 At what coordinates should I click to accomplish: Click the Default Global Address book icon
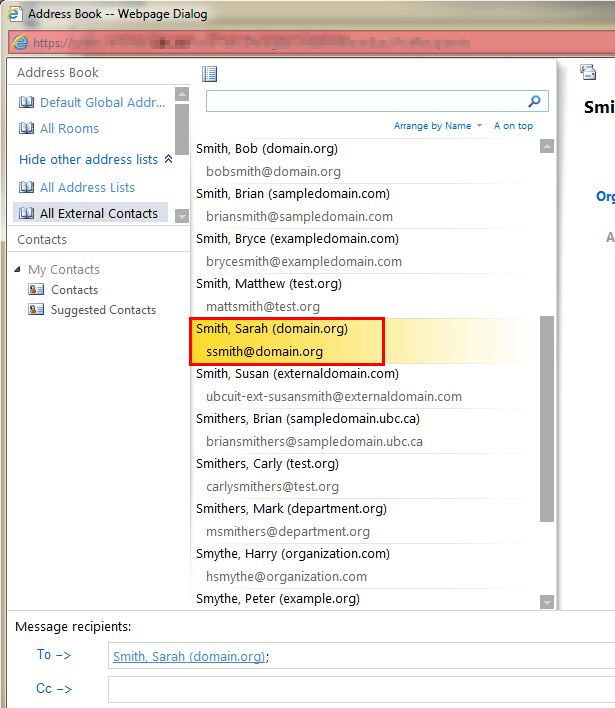tap(26, 102)
